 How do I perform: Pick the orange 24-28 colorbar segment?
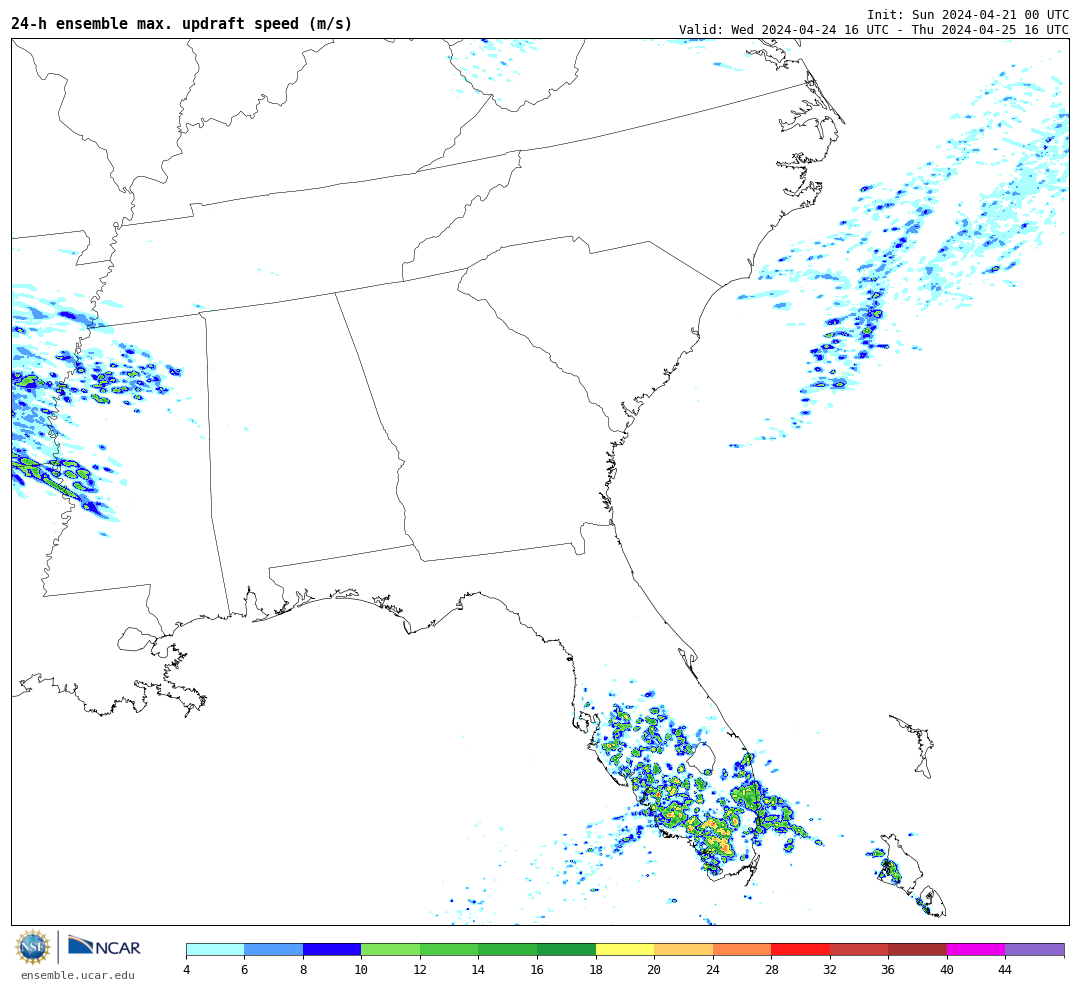(x=742, y=949)
